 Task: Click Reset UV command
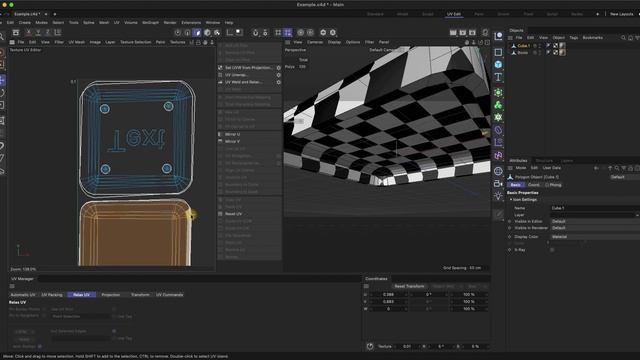tap(233, 214)
